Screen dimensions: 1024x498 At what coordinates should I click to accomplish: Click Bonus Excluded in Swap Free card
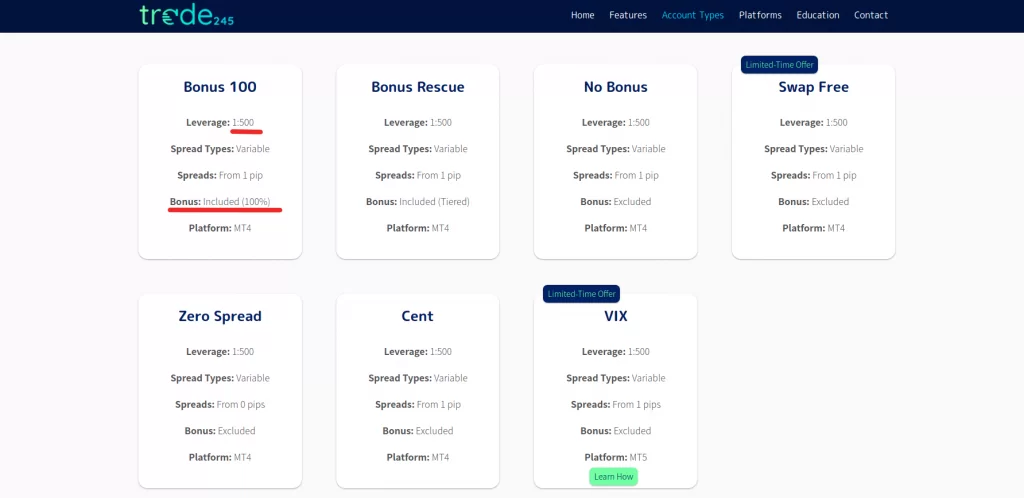click(813, 202)
